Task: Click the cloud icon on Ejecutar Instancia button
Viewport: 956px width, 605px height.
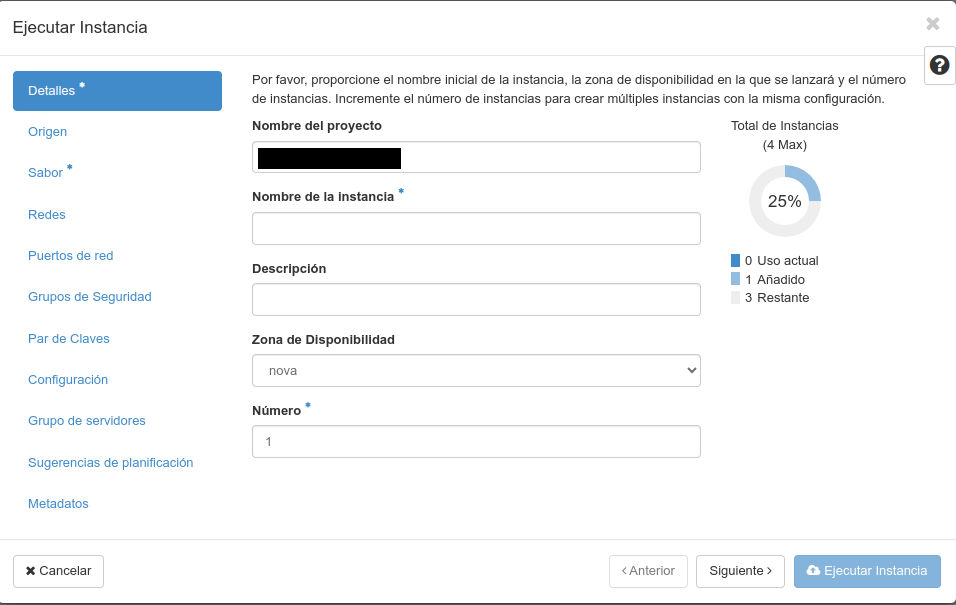Action: (x=814, y=571)
